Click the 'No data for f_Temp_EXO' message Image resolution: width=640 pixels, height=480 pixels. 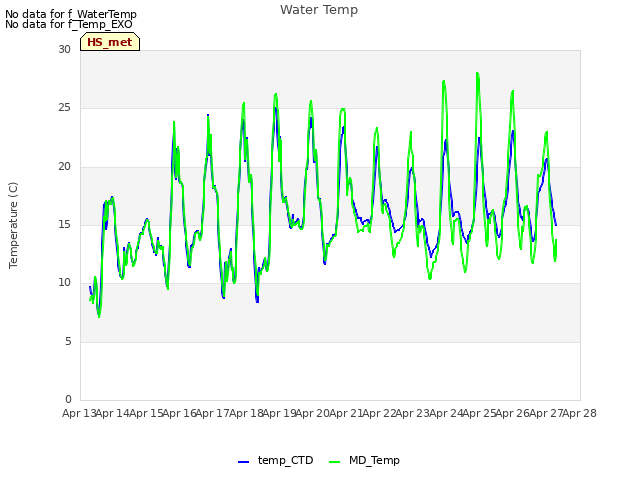tap(69, 24)
